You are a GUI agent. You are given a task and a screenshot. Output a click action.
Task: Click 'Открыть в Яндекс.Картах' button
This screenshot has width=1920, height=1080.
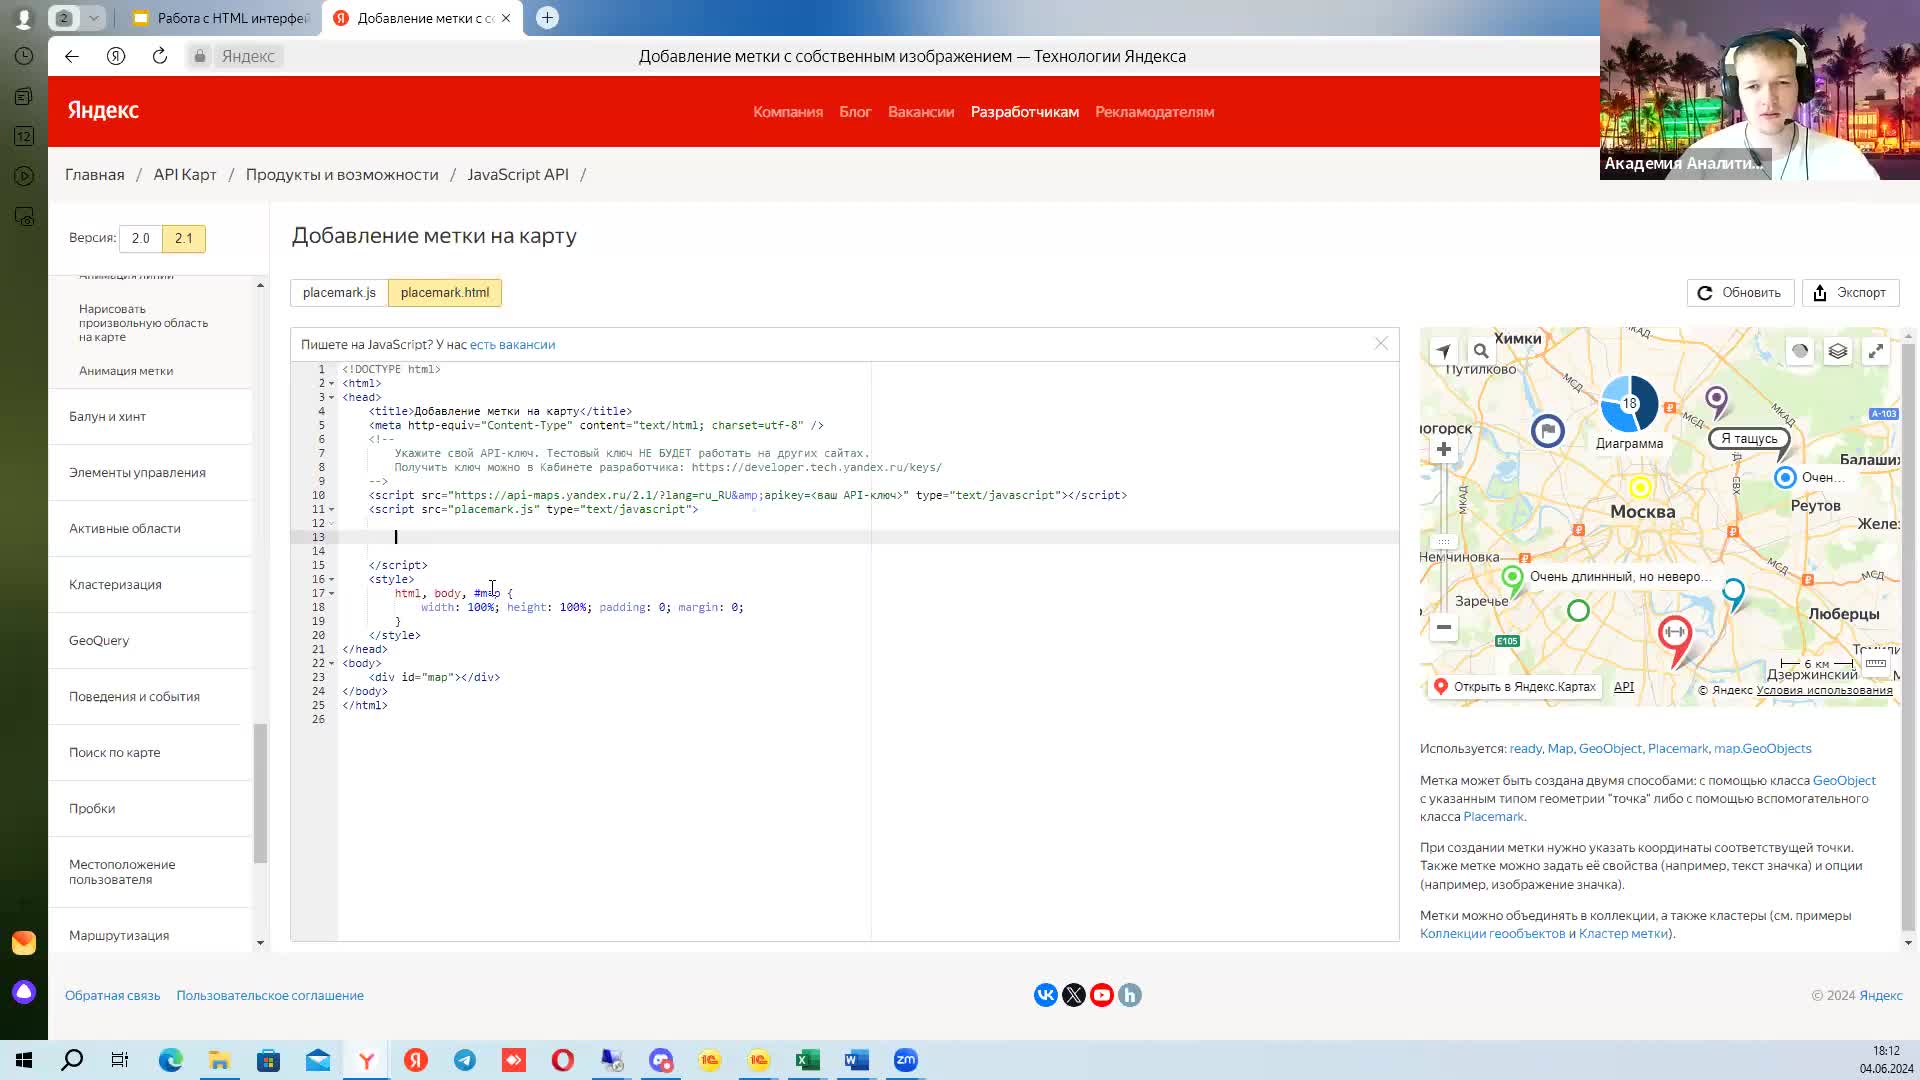pyautogui.click(x=1515, y=687)
